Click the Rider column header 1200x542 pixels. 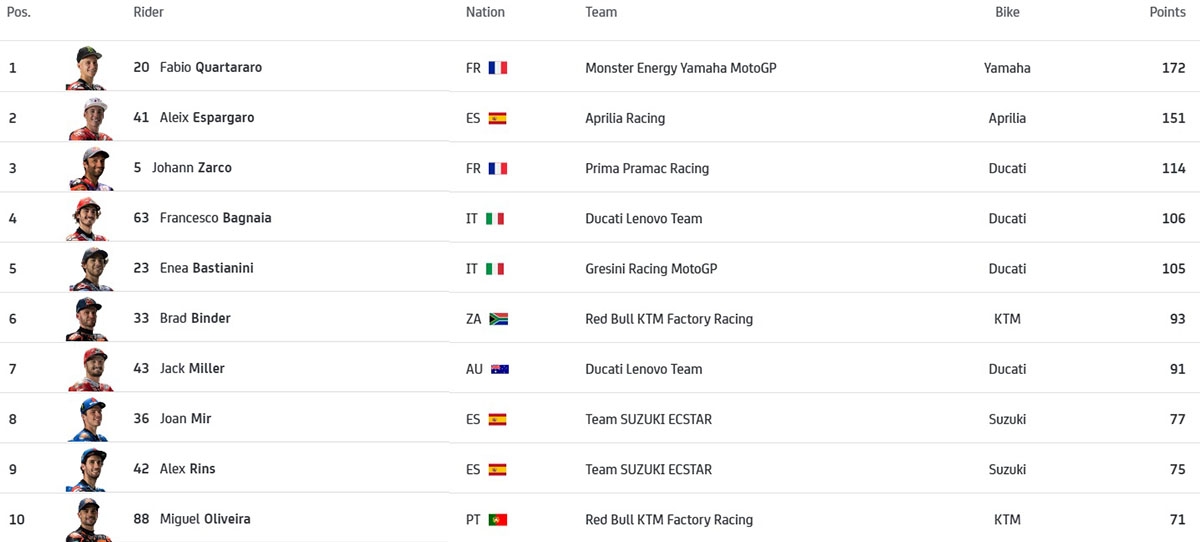pyautogui.click(x=148, y=12)
